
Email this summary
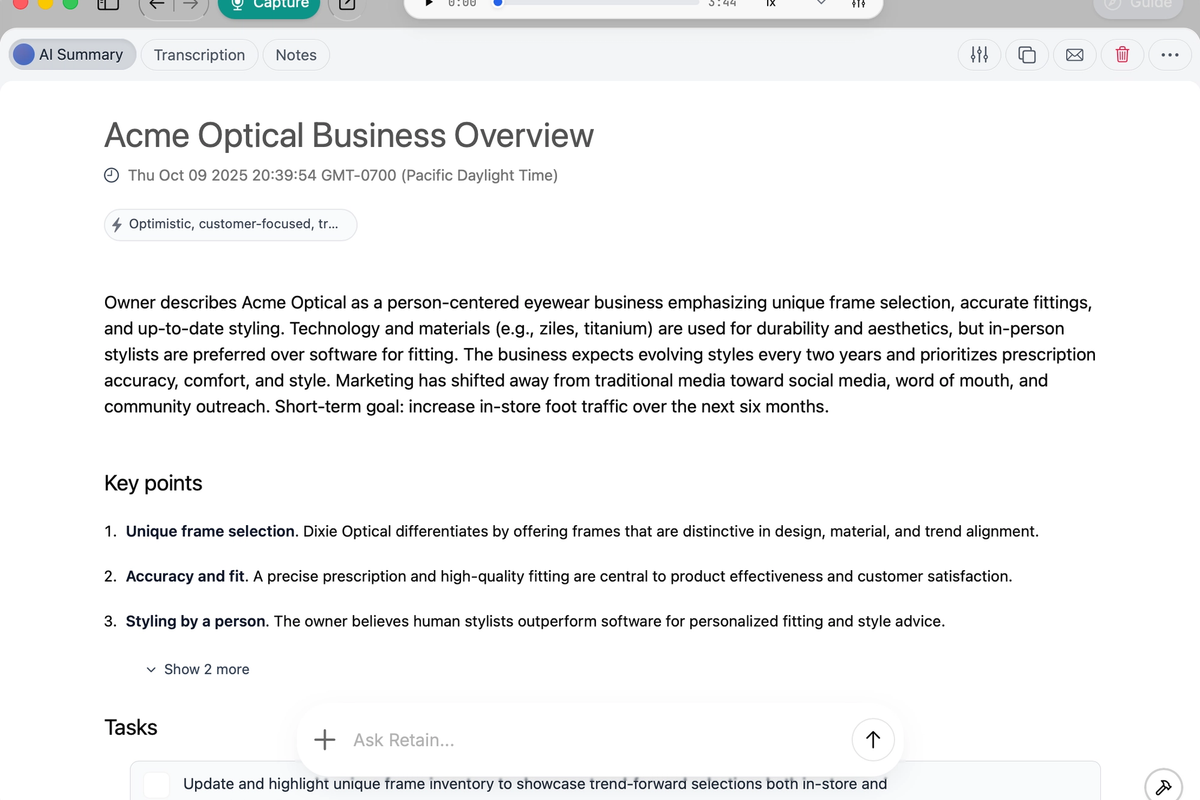click(x=1074, y=55)
